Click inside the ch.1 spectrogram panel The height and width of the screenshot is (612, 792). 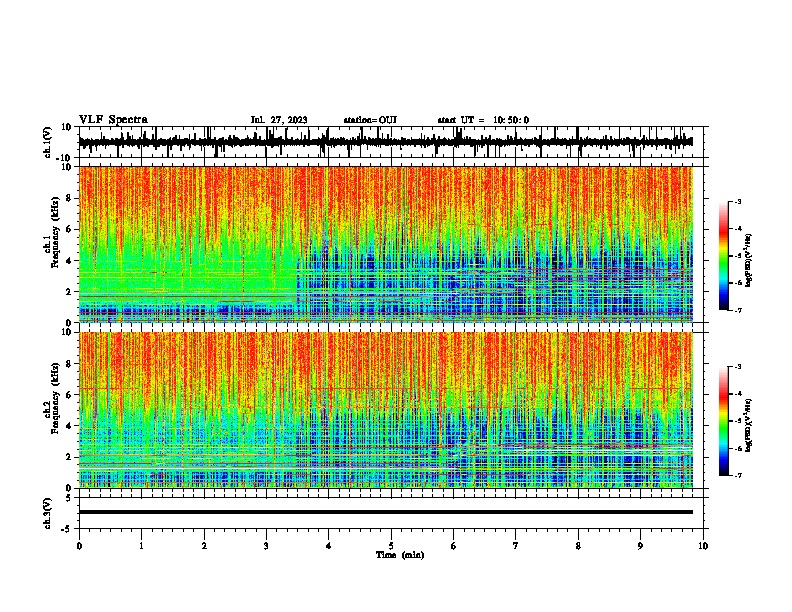[386, 244]
